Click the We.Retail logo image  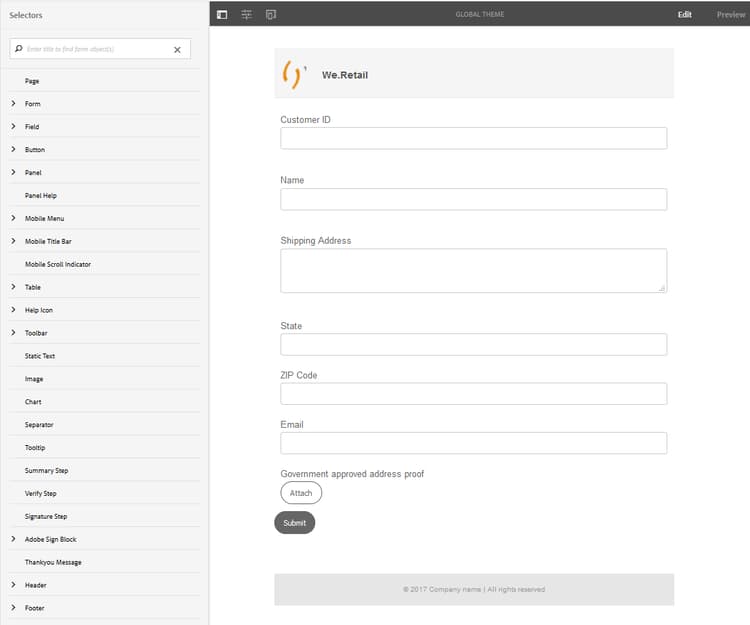point(294,74)
